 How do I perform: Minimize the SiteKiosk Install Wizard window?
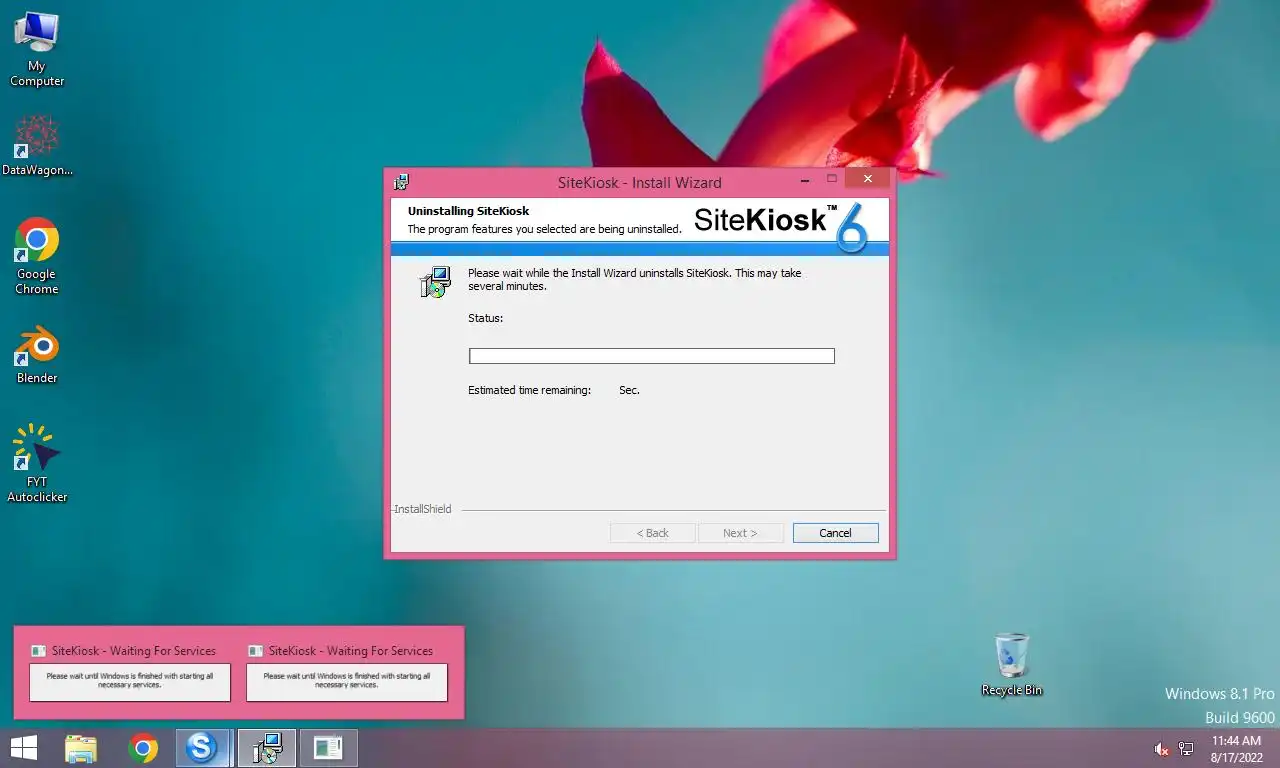click(x=806, y=179)
